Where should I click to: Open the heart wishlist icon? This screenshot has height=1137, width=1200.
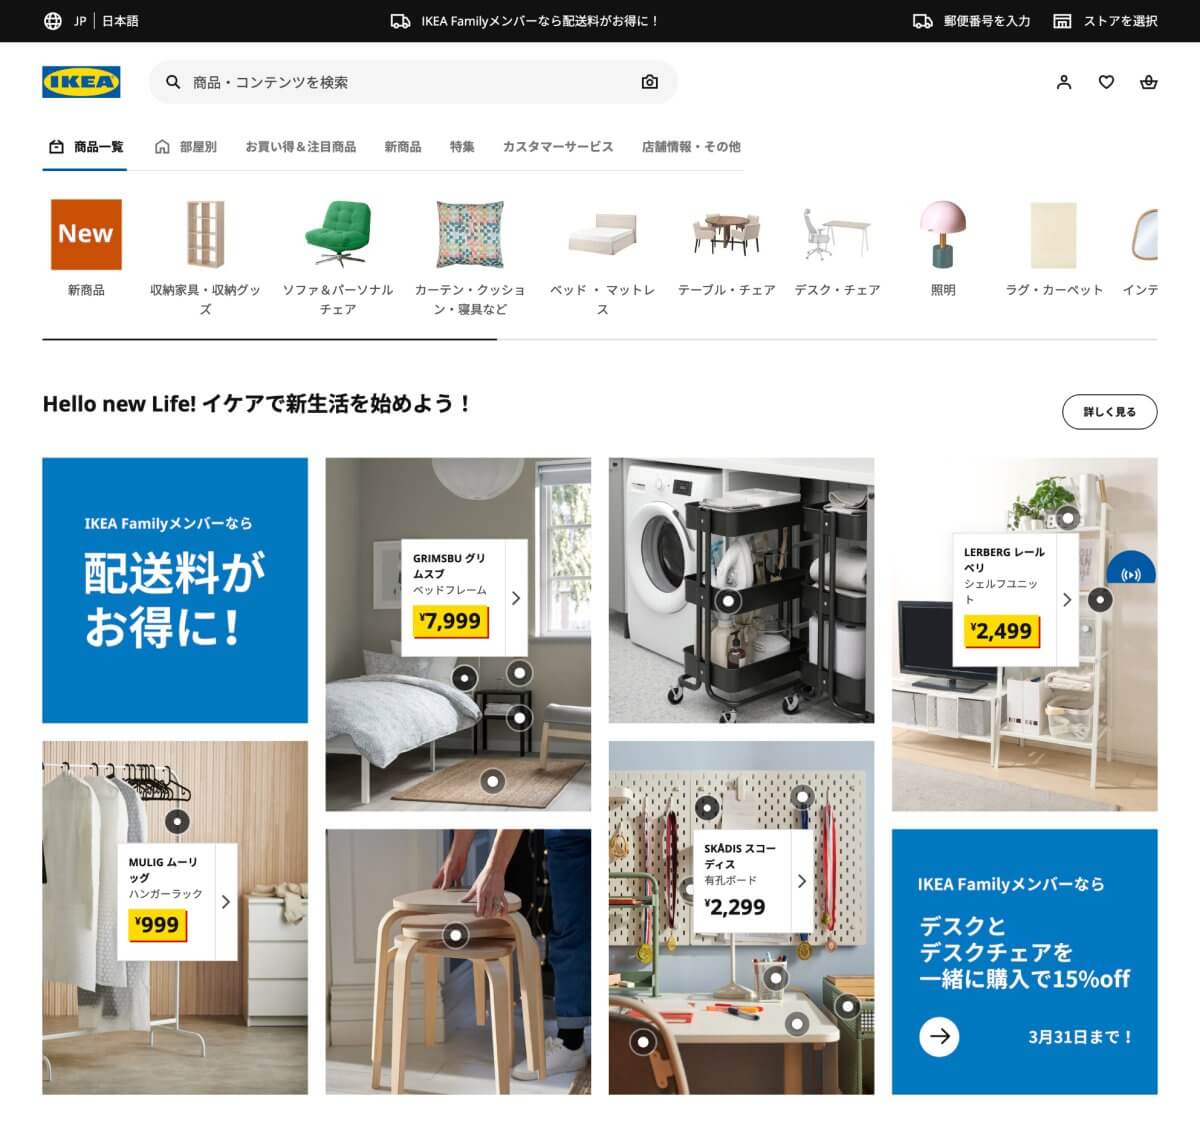pyautogui.click(x=1106, y=82)
